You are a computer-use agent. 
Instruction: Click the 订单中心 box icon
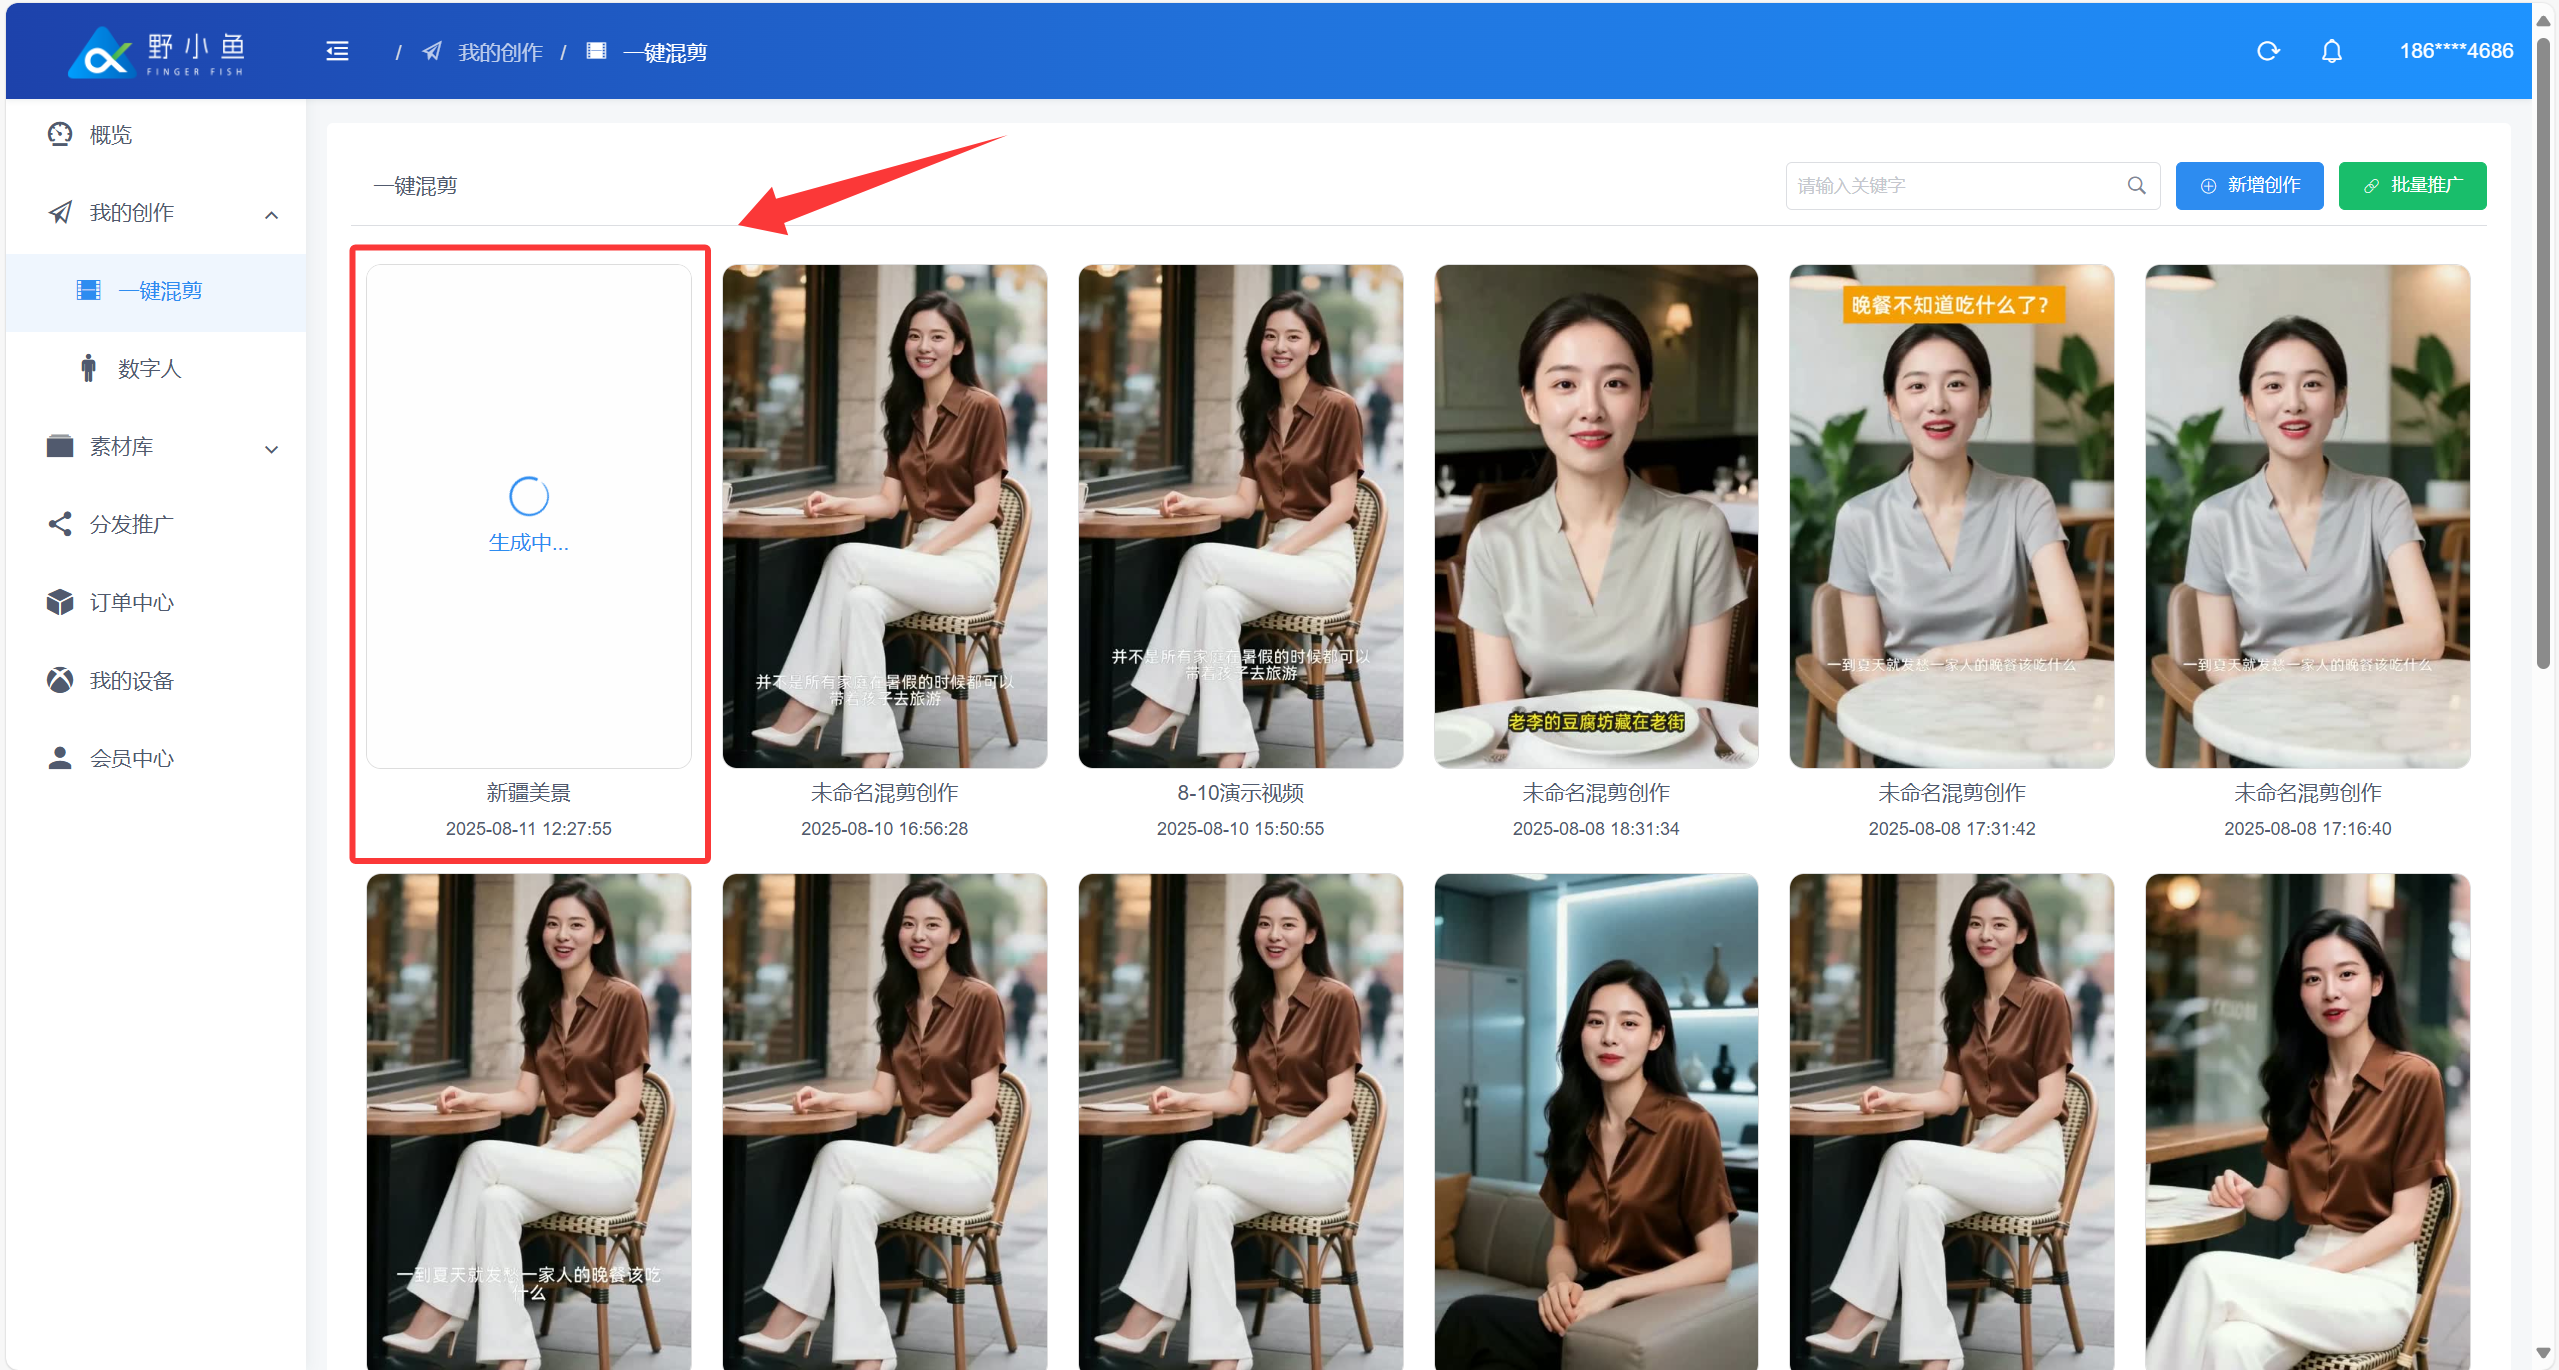point(60,602)
